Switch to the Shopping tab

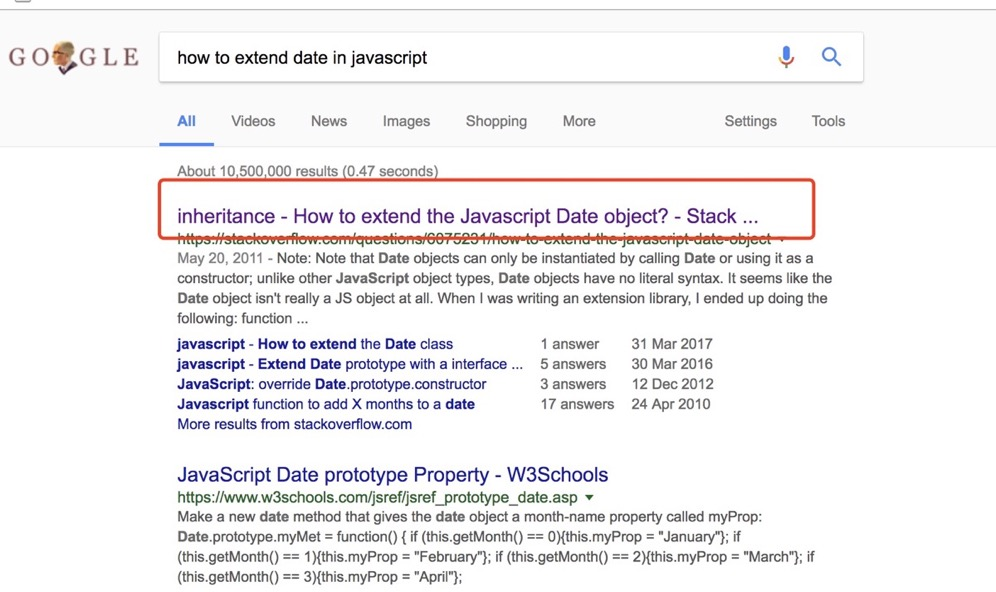coord(496,121)
